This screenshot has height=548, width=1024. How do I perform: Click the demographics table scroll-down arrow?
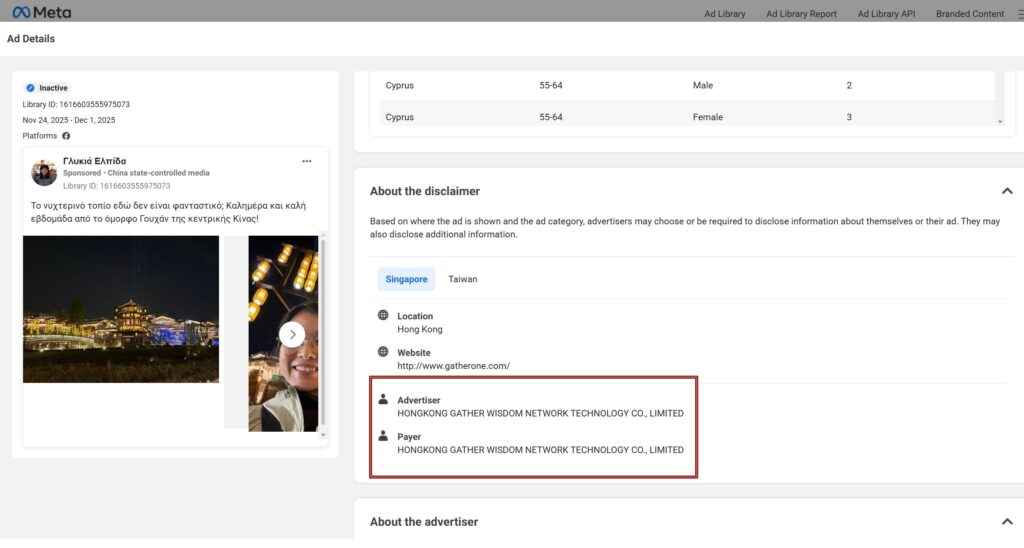coord(999,121)
